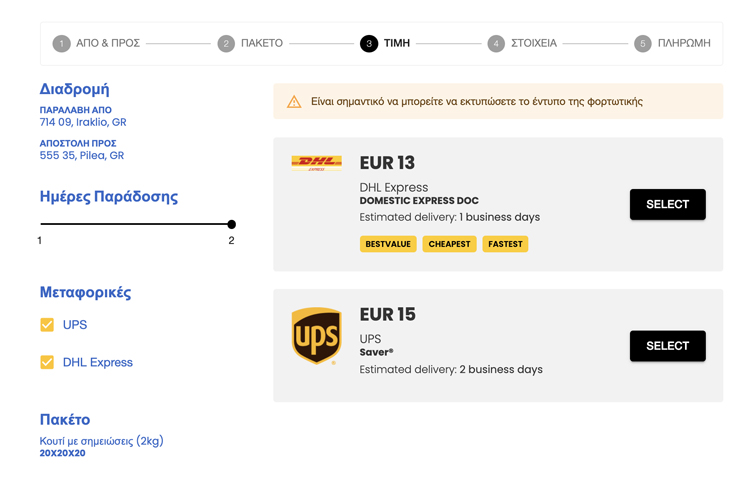The width and height of the screenshot is (750, 478).
Task: Click the delivery days slider handle
Action: click(232, 224)
